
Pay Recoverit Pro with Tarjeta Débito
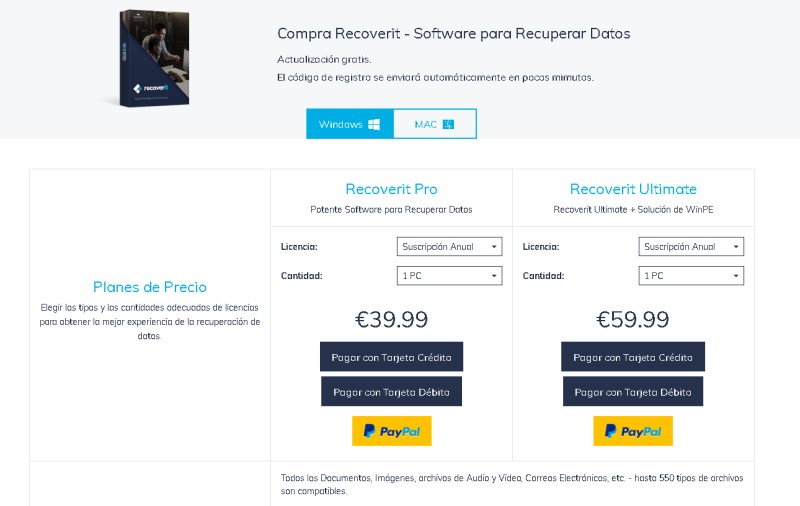pyautogui.click(x=391, y=392)
